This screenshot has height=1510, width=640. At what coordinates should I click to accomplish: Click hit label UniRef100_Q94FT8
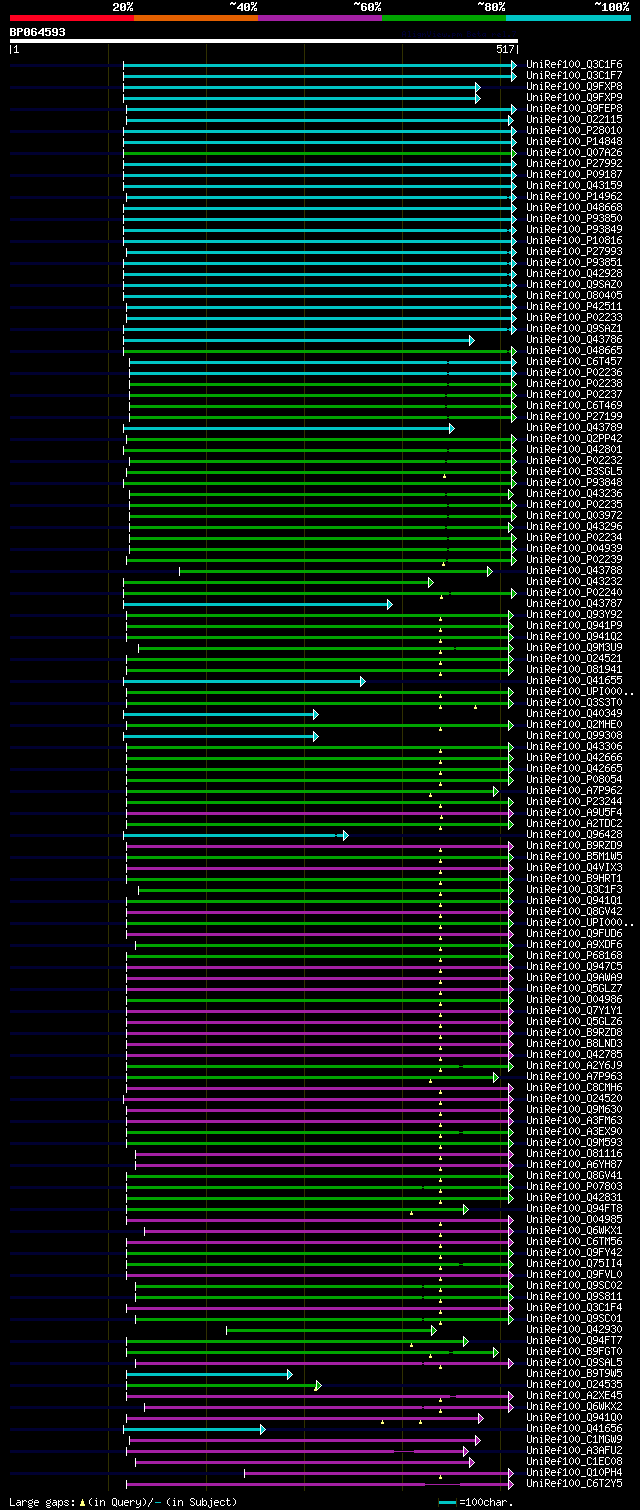574,1209
